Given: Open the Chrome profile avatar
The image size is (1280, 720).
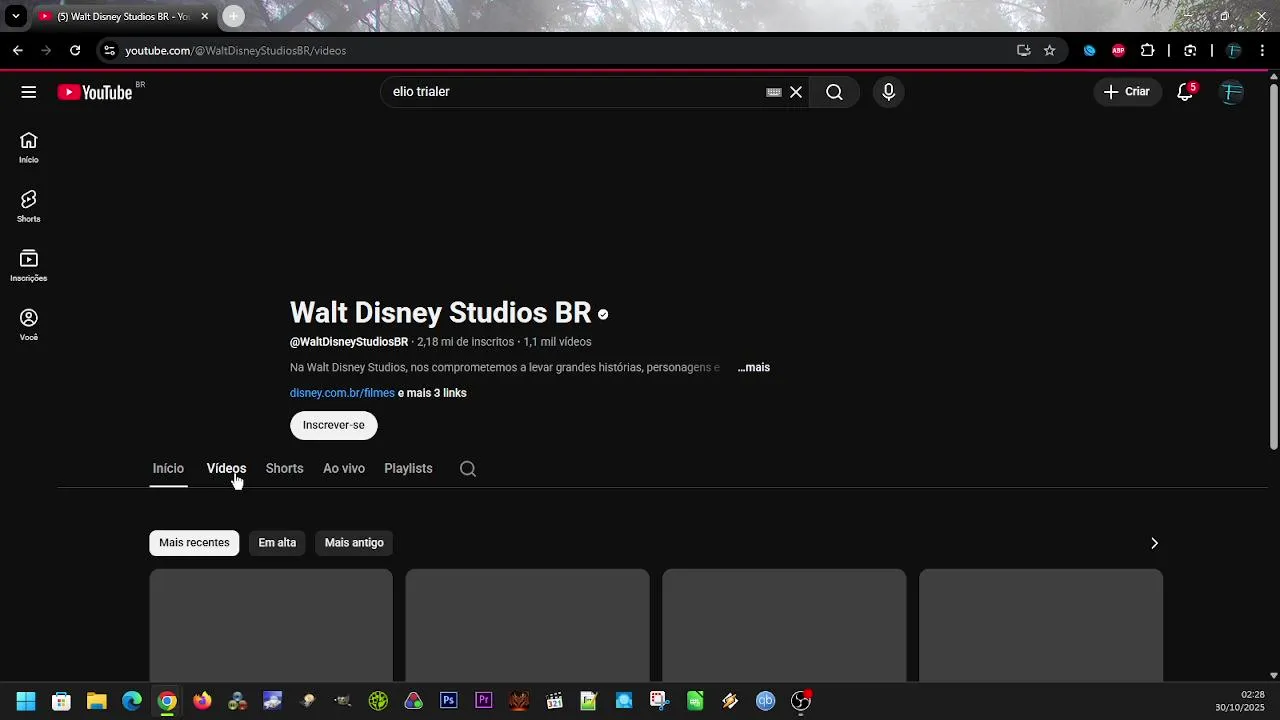Looking at the screenshot, I should tap(1233, 50).
